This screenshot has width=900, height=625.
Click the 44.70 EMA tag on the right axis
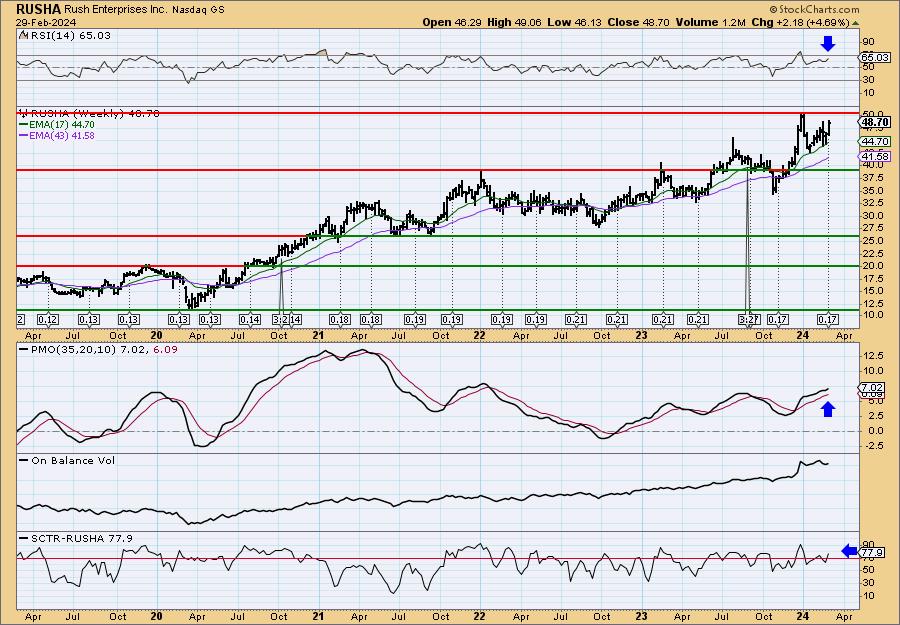coord(875,141)
